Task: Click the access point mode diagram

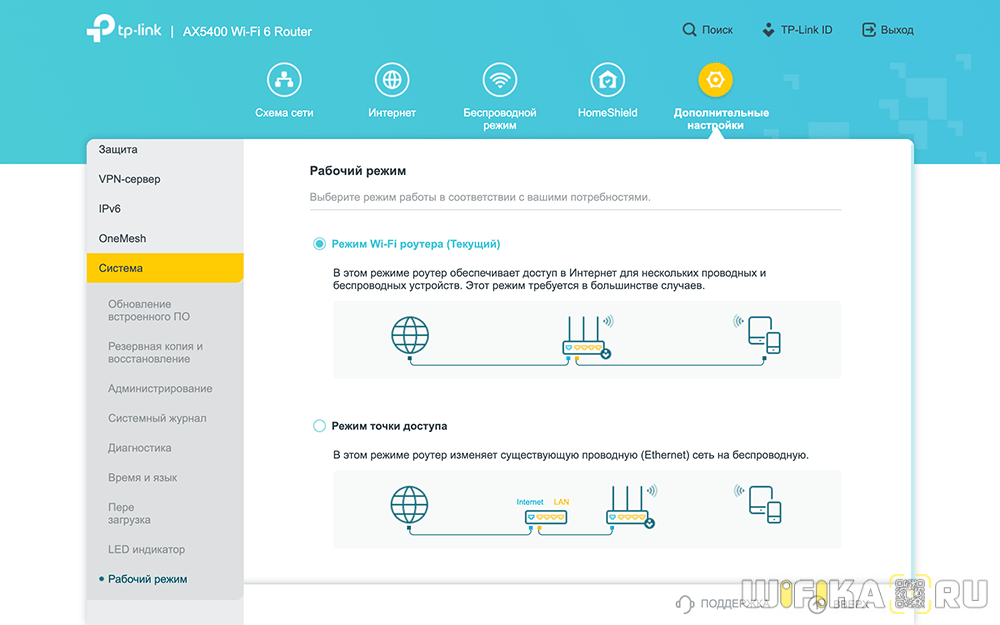Action: point(587,509)
